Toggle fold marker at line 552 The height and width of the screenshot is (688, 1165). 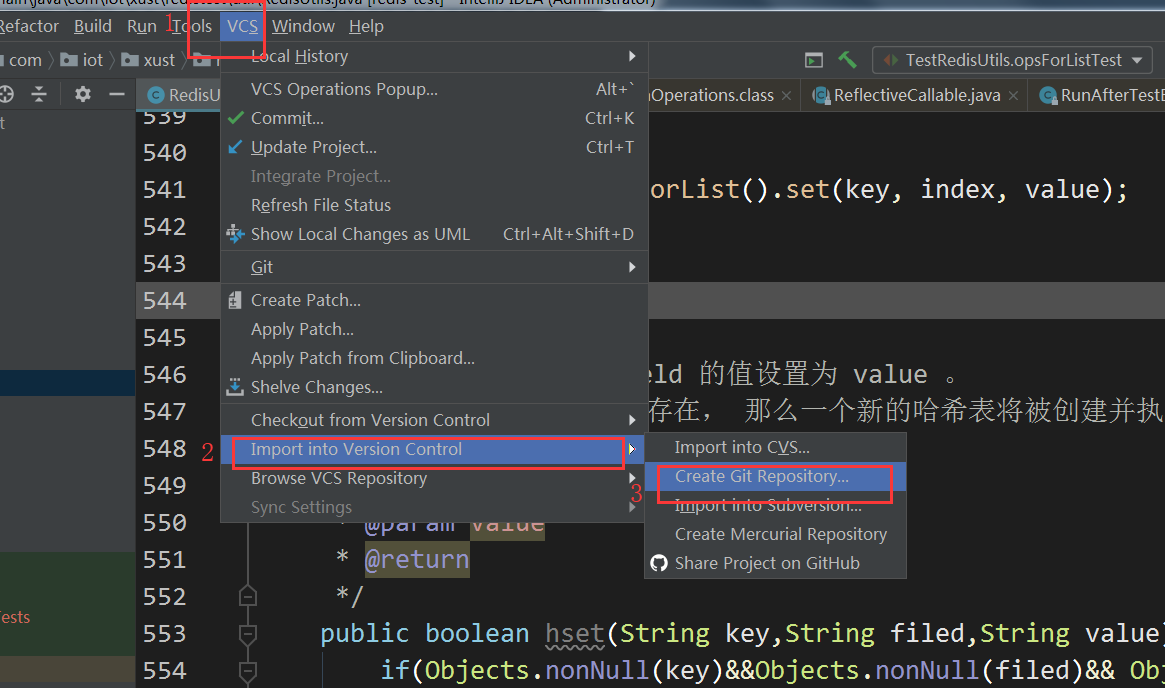point(247,596)
